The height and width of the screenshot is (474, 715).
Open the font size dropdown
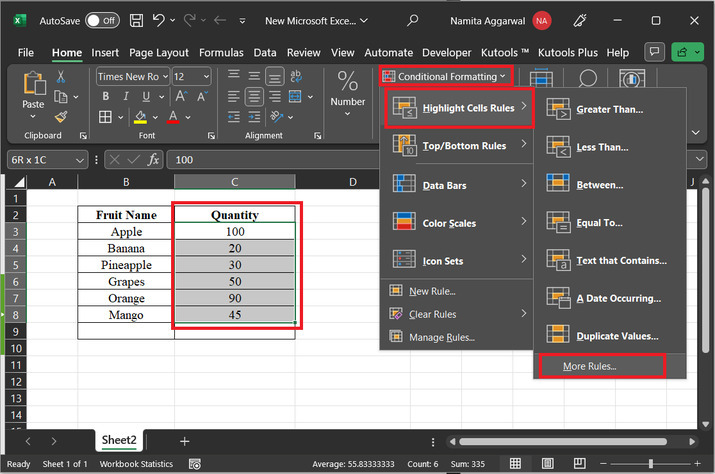coord(207,76)
